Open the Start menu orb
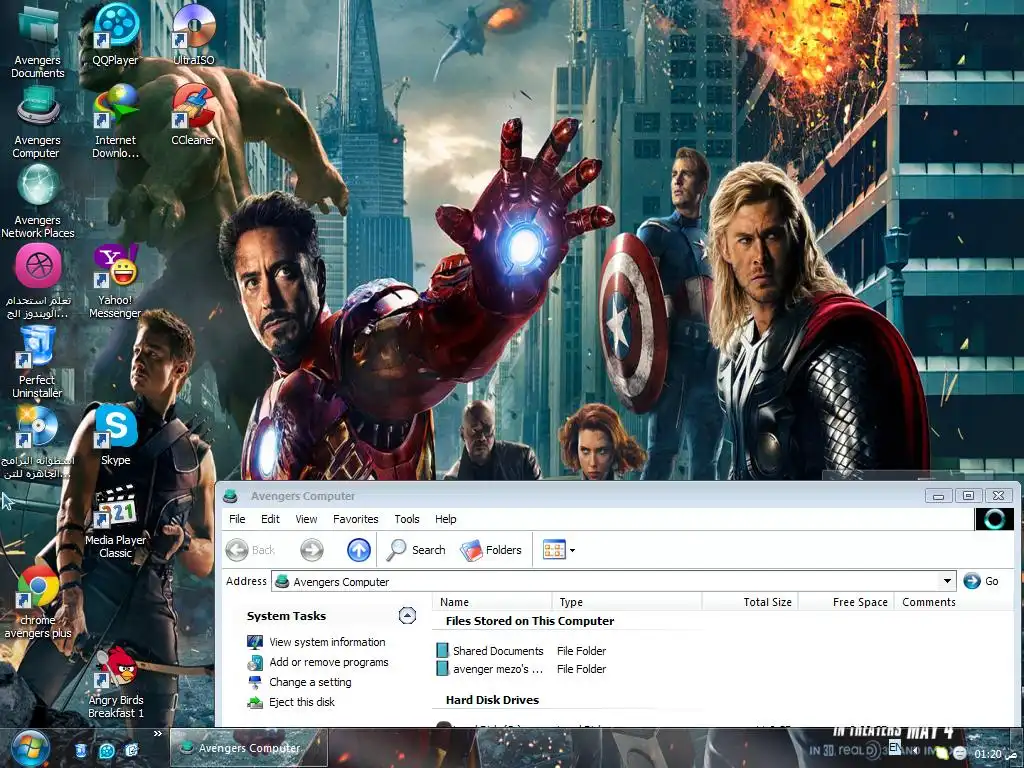Screen dimensions: 1024x768 point(29,749)
